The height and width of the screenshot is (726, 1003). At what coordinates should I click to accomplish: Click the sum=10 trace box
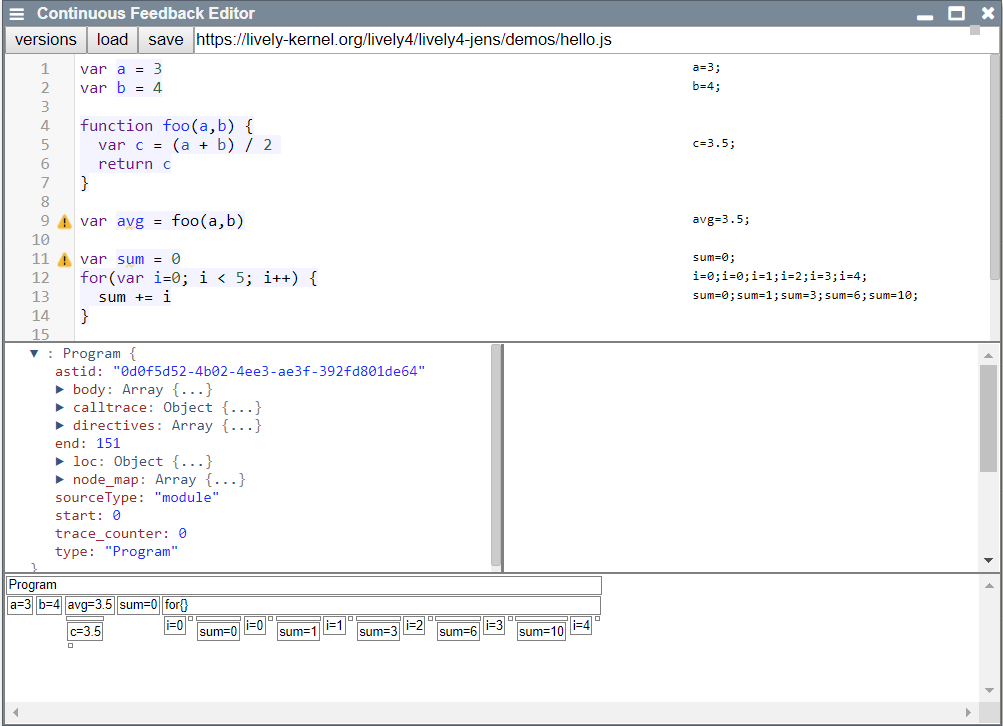541,632
